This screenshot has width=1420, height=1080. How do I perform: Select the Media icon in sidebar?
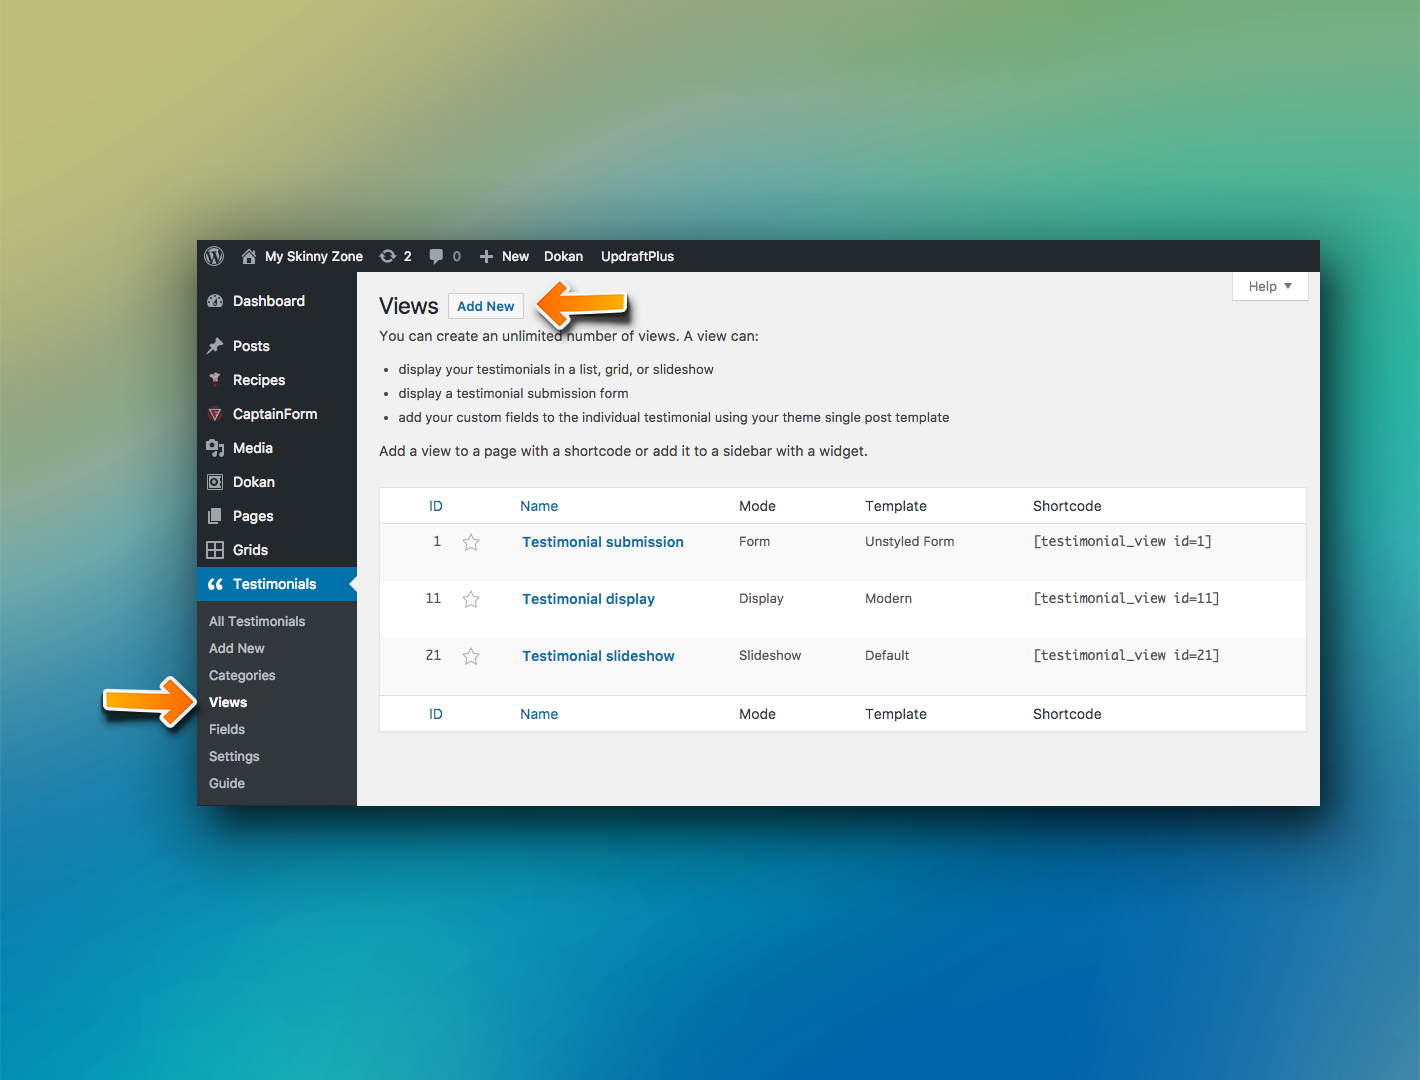(215, 448)
